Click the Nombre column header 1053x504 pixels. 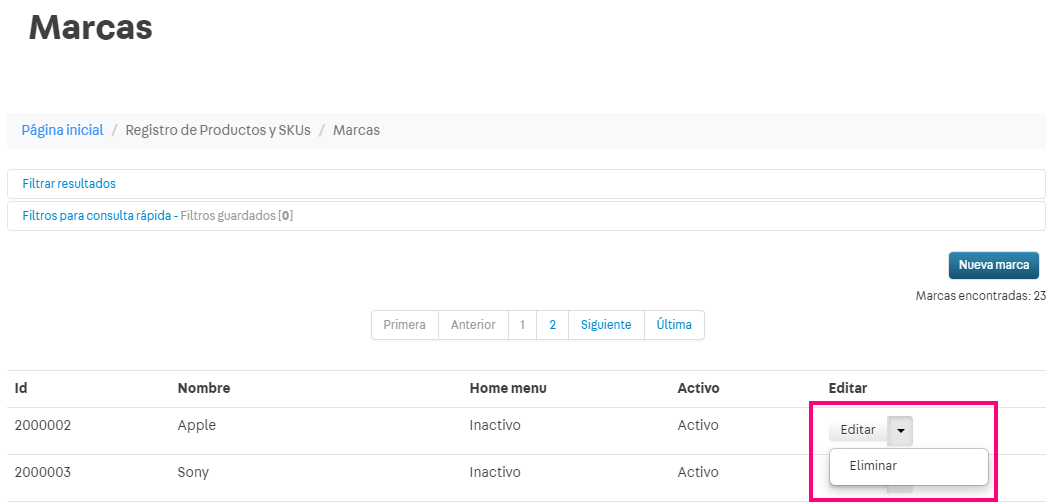[203, 388]
